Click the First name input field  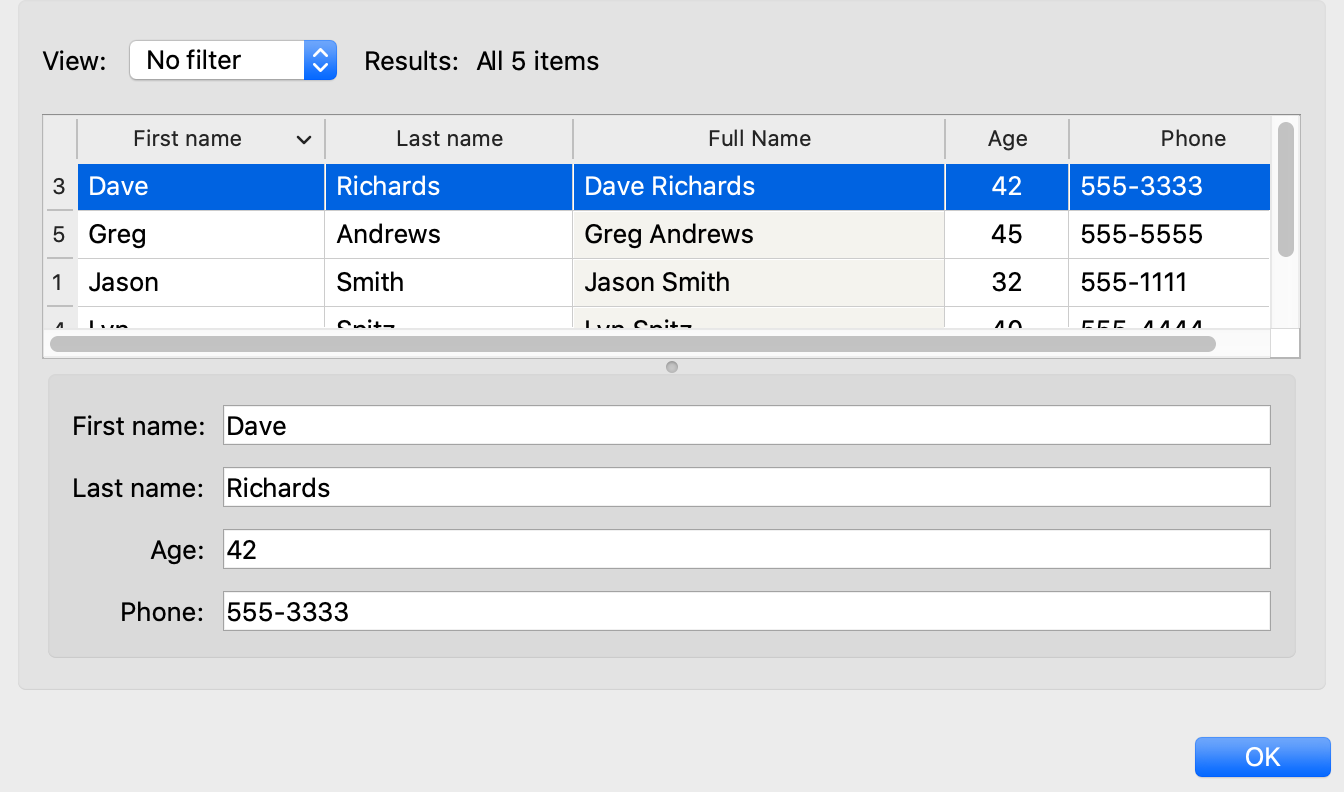pyautogui.click(x=746, y=425)
